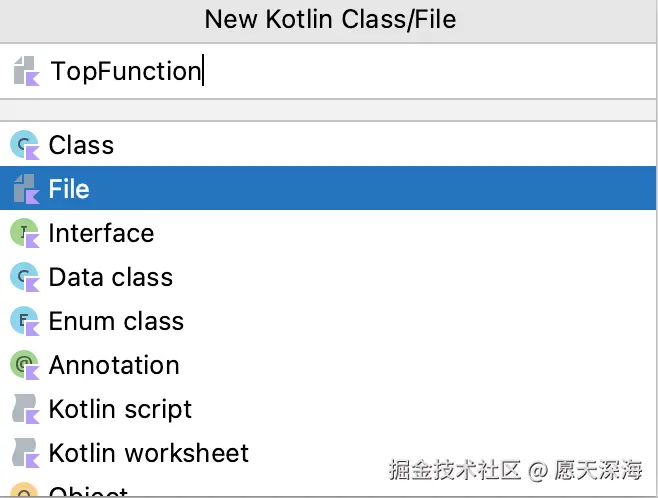Select the Class option

[x=81, y=146]
